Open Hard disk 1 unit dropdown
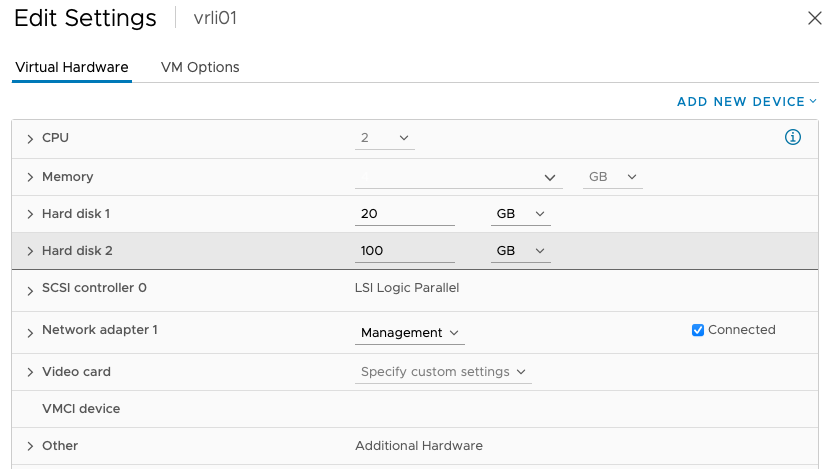833x469 pixels. (521, 214)
